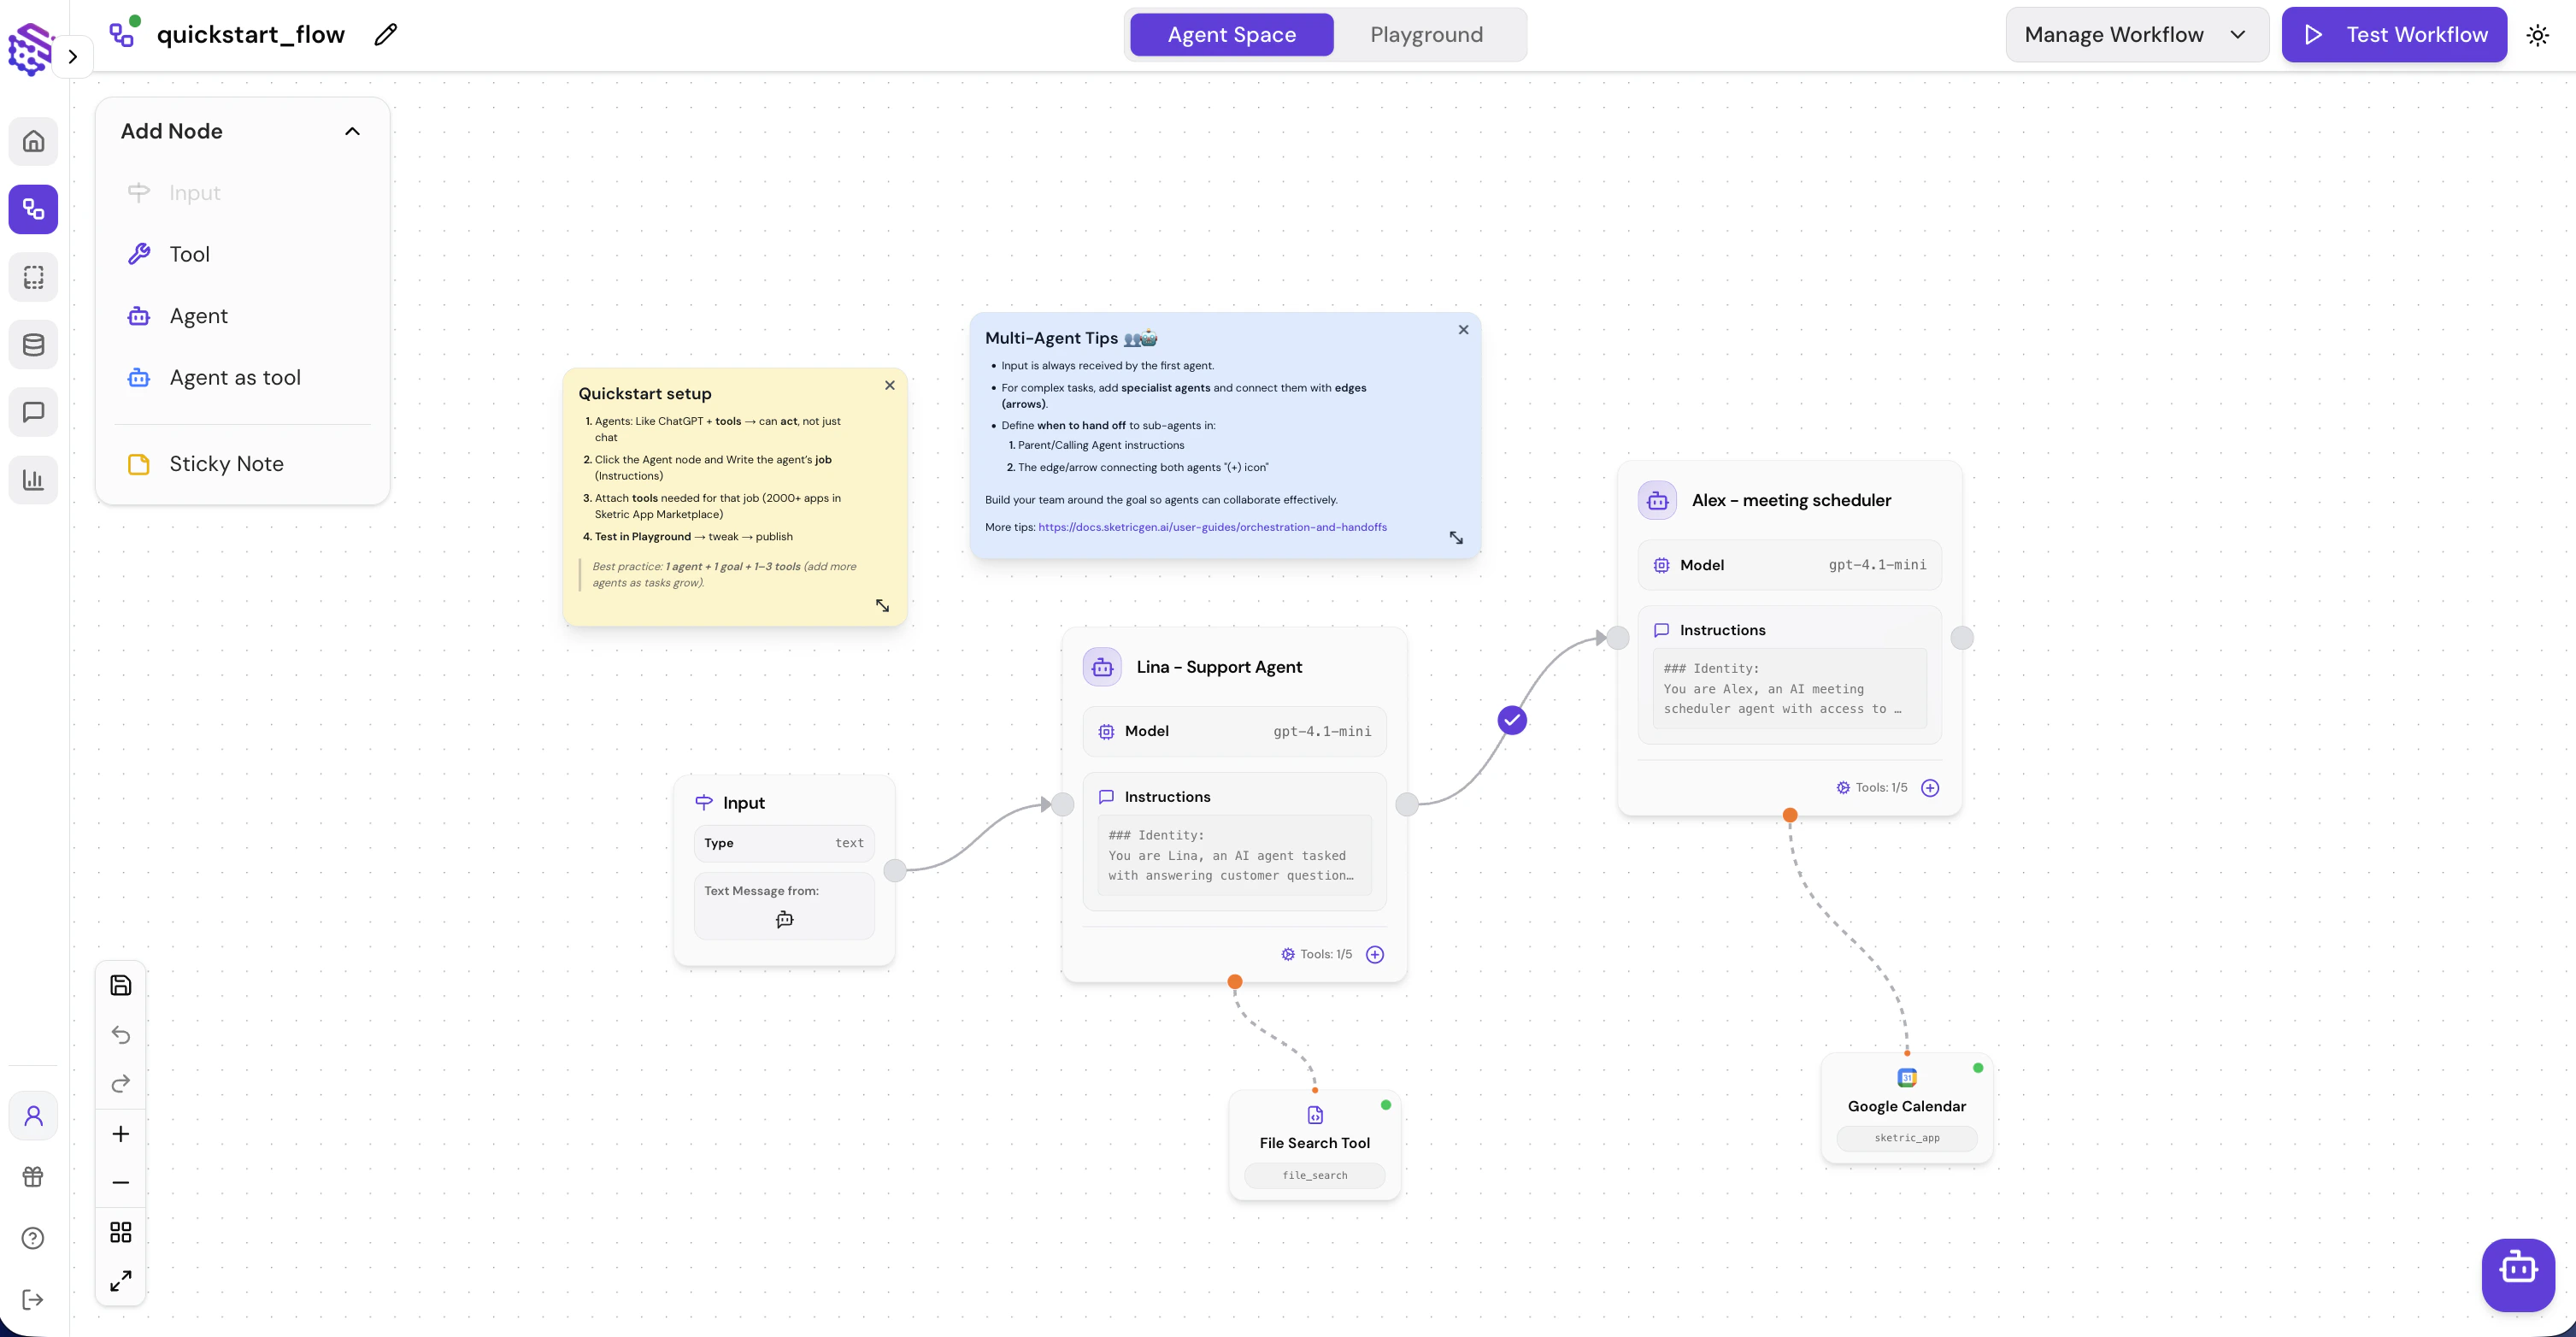Collapse the Add Node panel
Viewport: 2576px width, 1337px height.
point(351,130)
